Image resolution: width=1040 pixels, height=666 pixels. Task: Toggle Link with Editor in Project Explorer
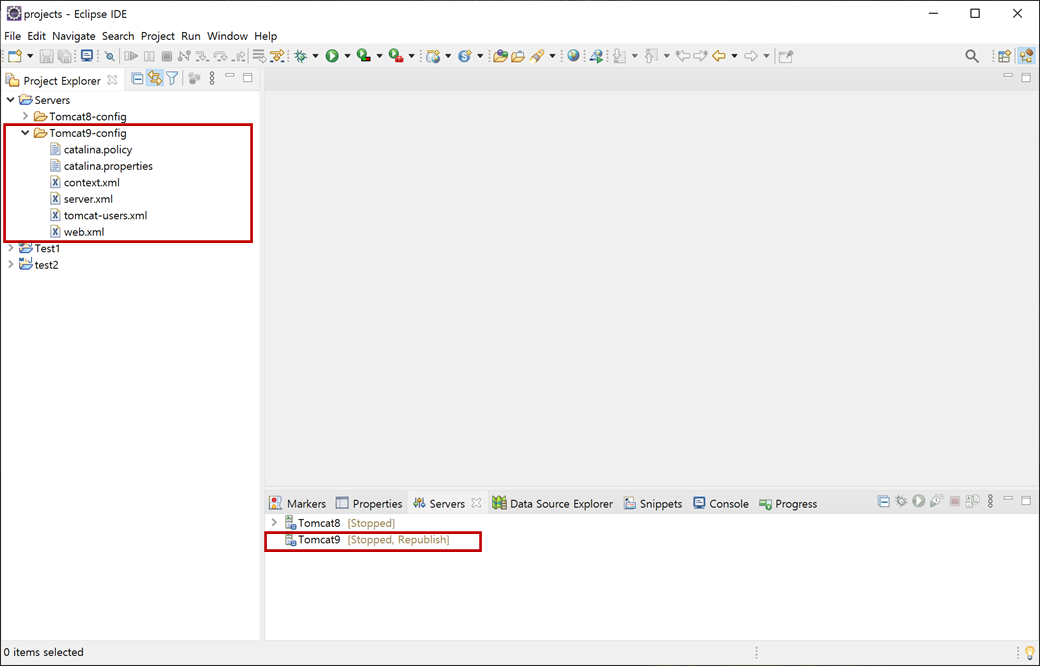(155, 79)
